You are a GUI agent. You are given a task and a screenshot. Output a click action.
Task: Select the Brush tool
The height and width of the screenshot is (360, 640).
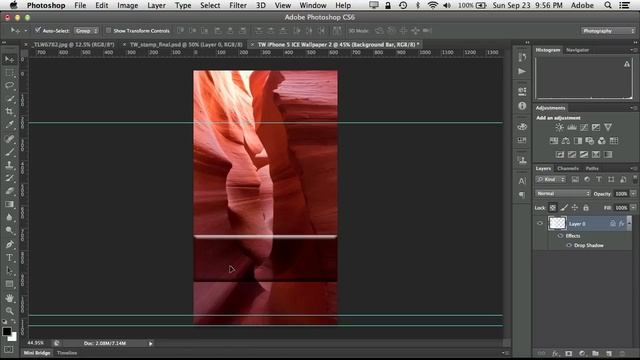[9, 152]
